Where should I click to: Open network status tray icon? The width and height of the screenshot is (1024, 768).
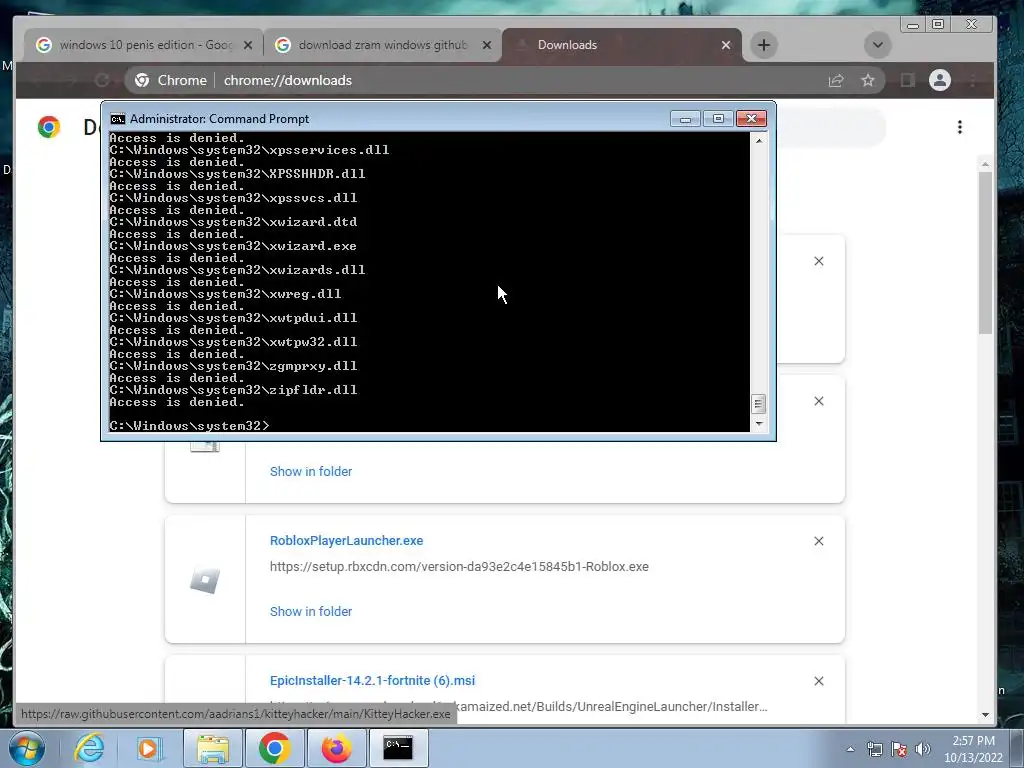(x=874, y=749)
